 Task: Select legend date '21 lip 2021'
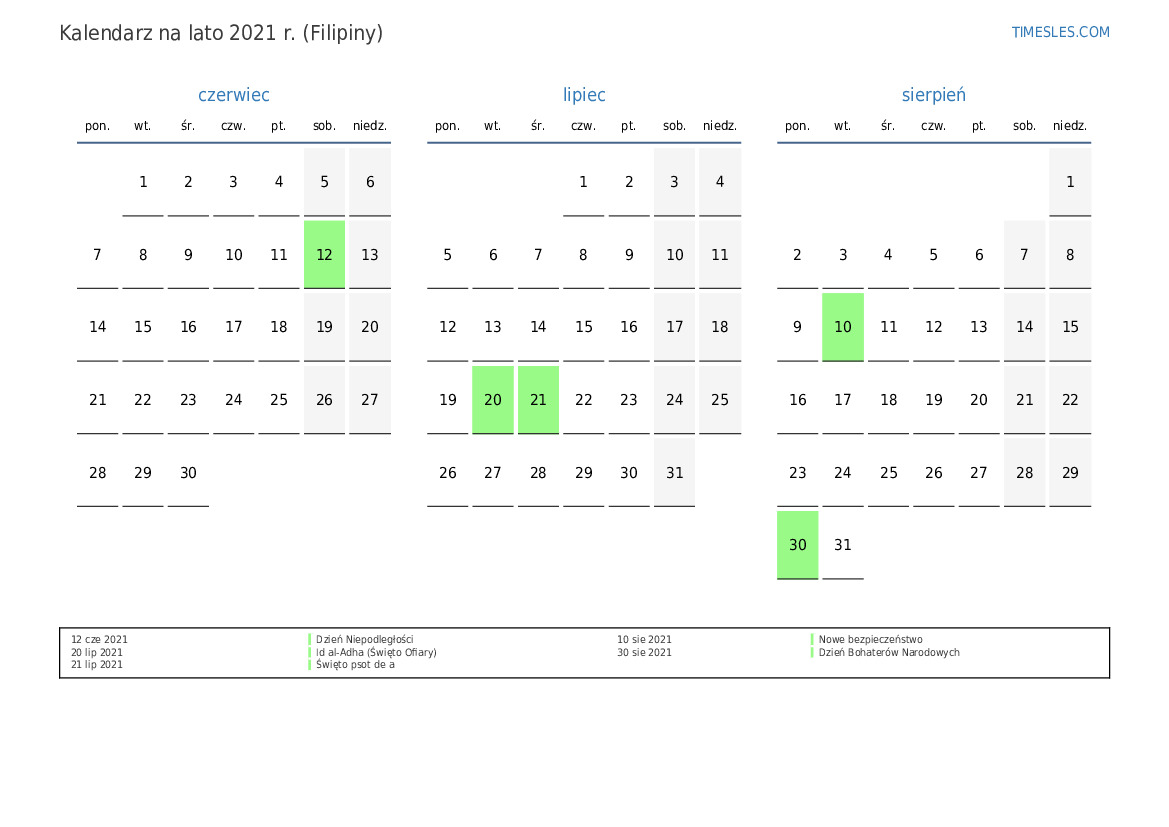click(97, 664)
